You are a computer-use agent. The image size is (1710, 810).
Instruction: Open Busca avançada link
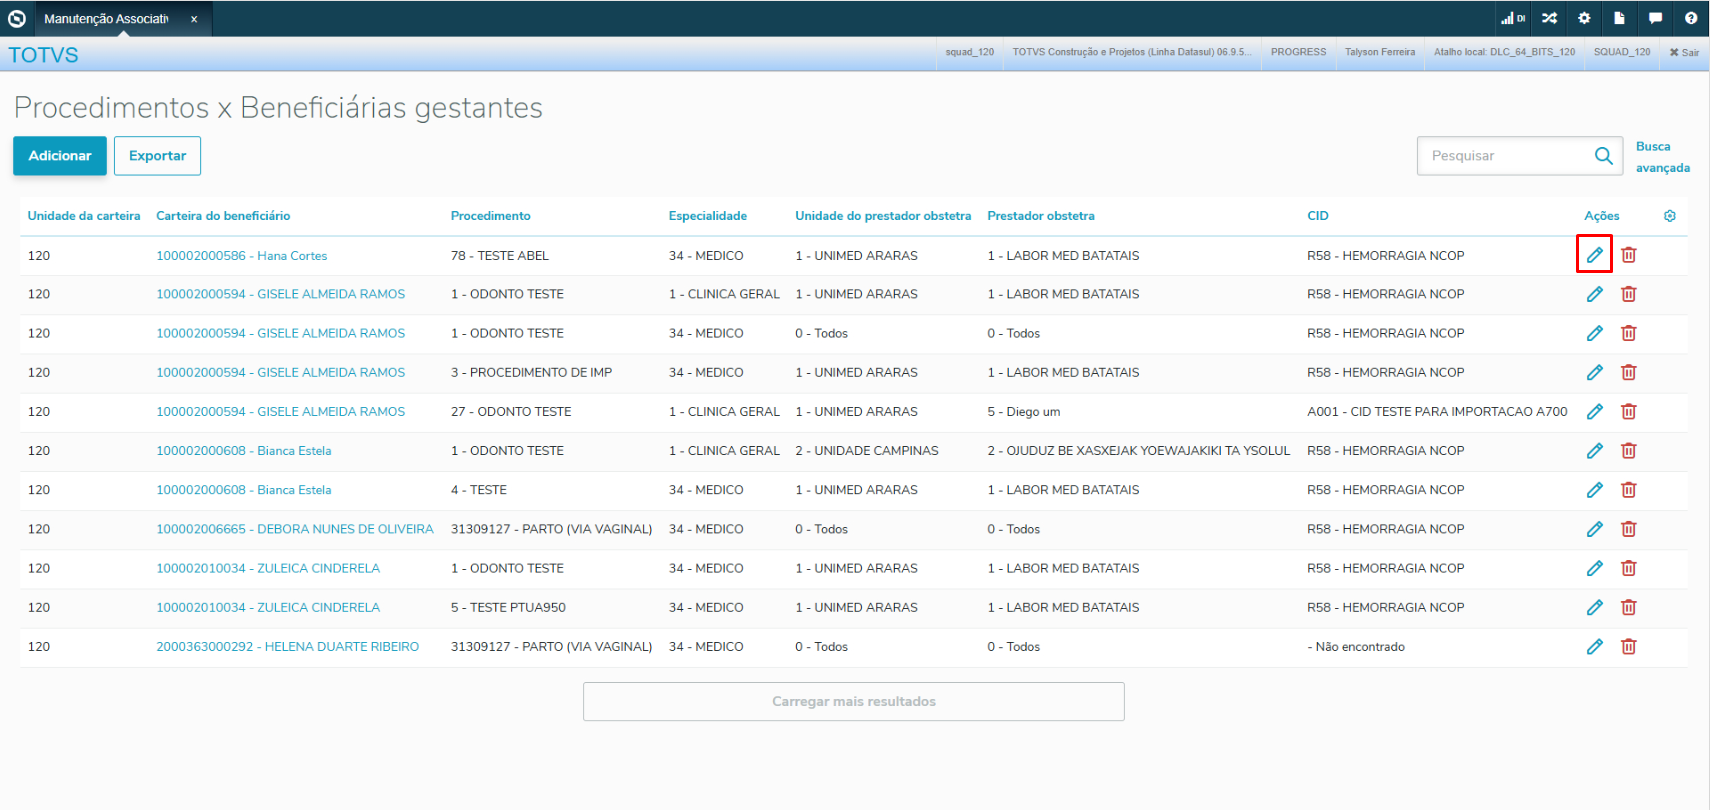1662,157
